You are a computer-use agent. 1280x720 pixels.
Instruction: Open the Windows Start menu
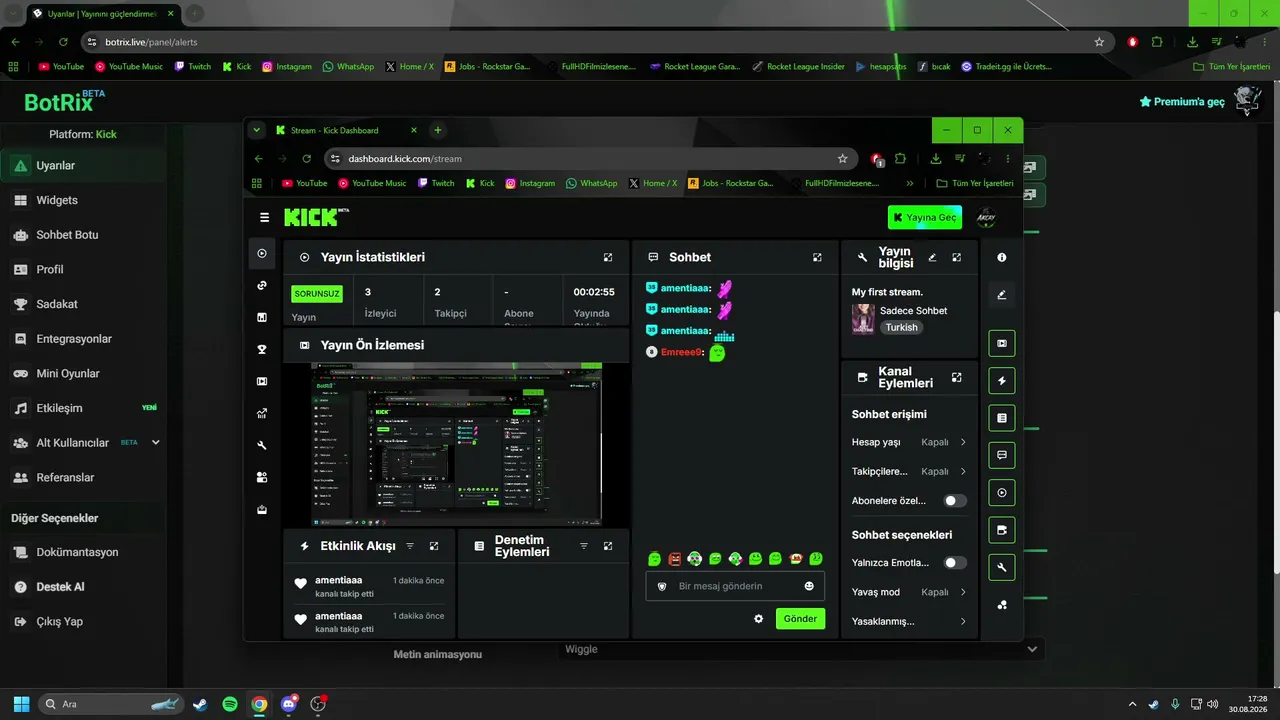pyautogui.click(x=21, y=704)
